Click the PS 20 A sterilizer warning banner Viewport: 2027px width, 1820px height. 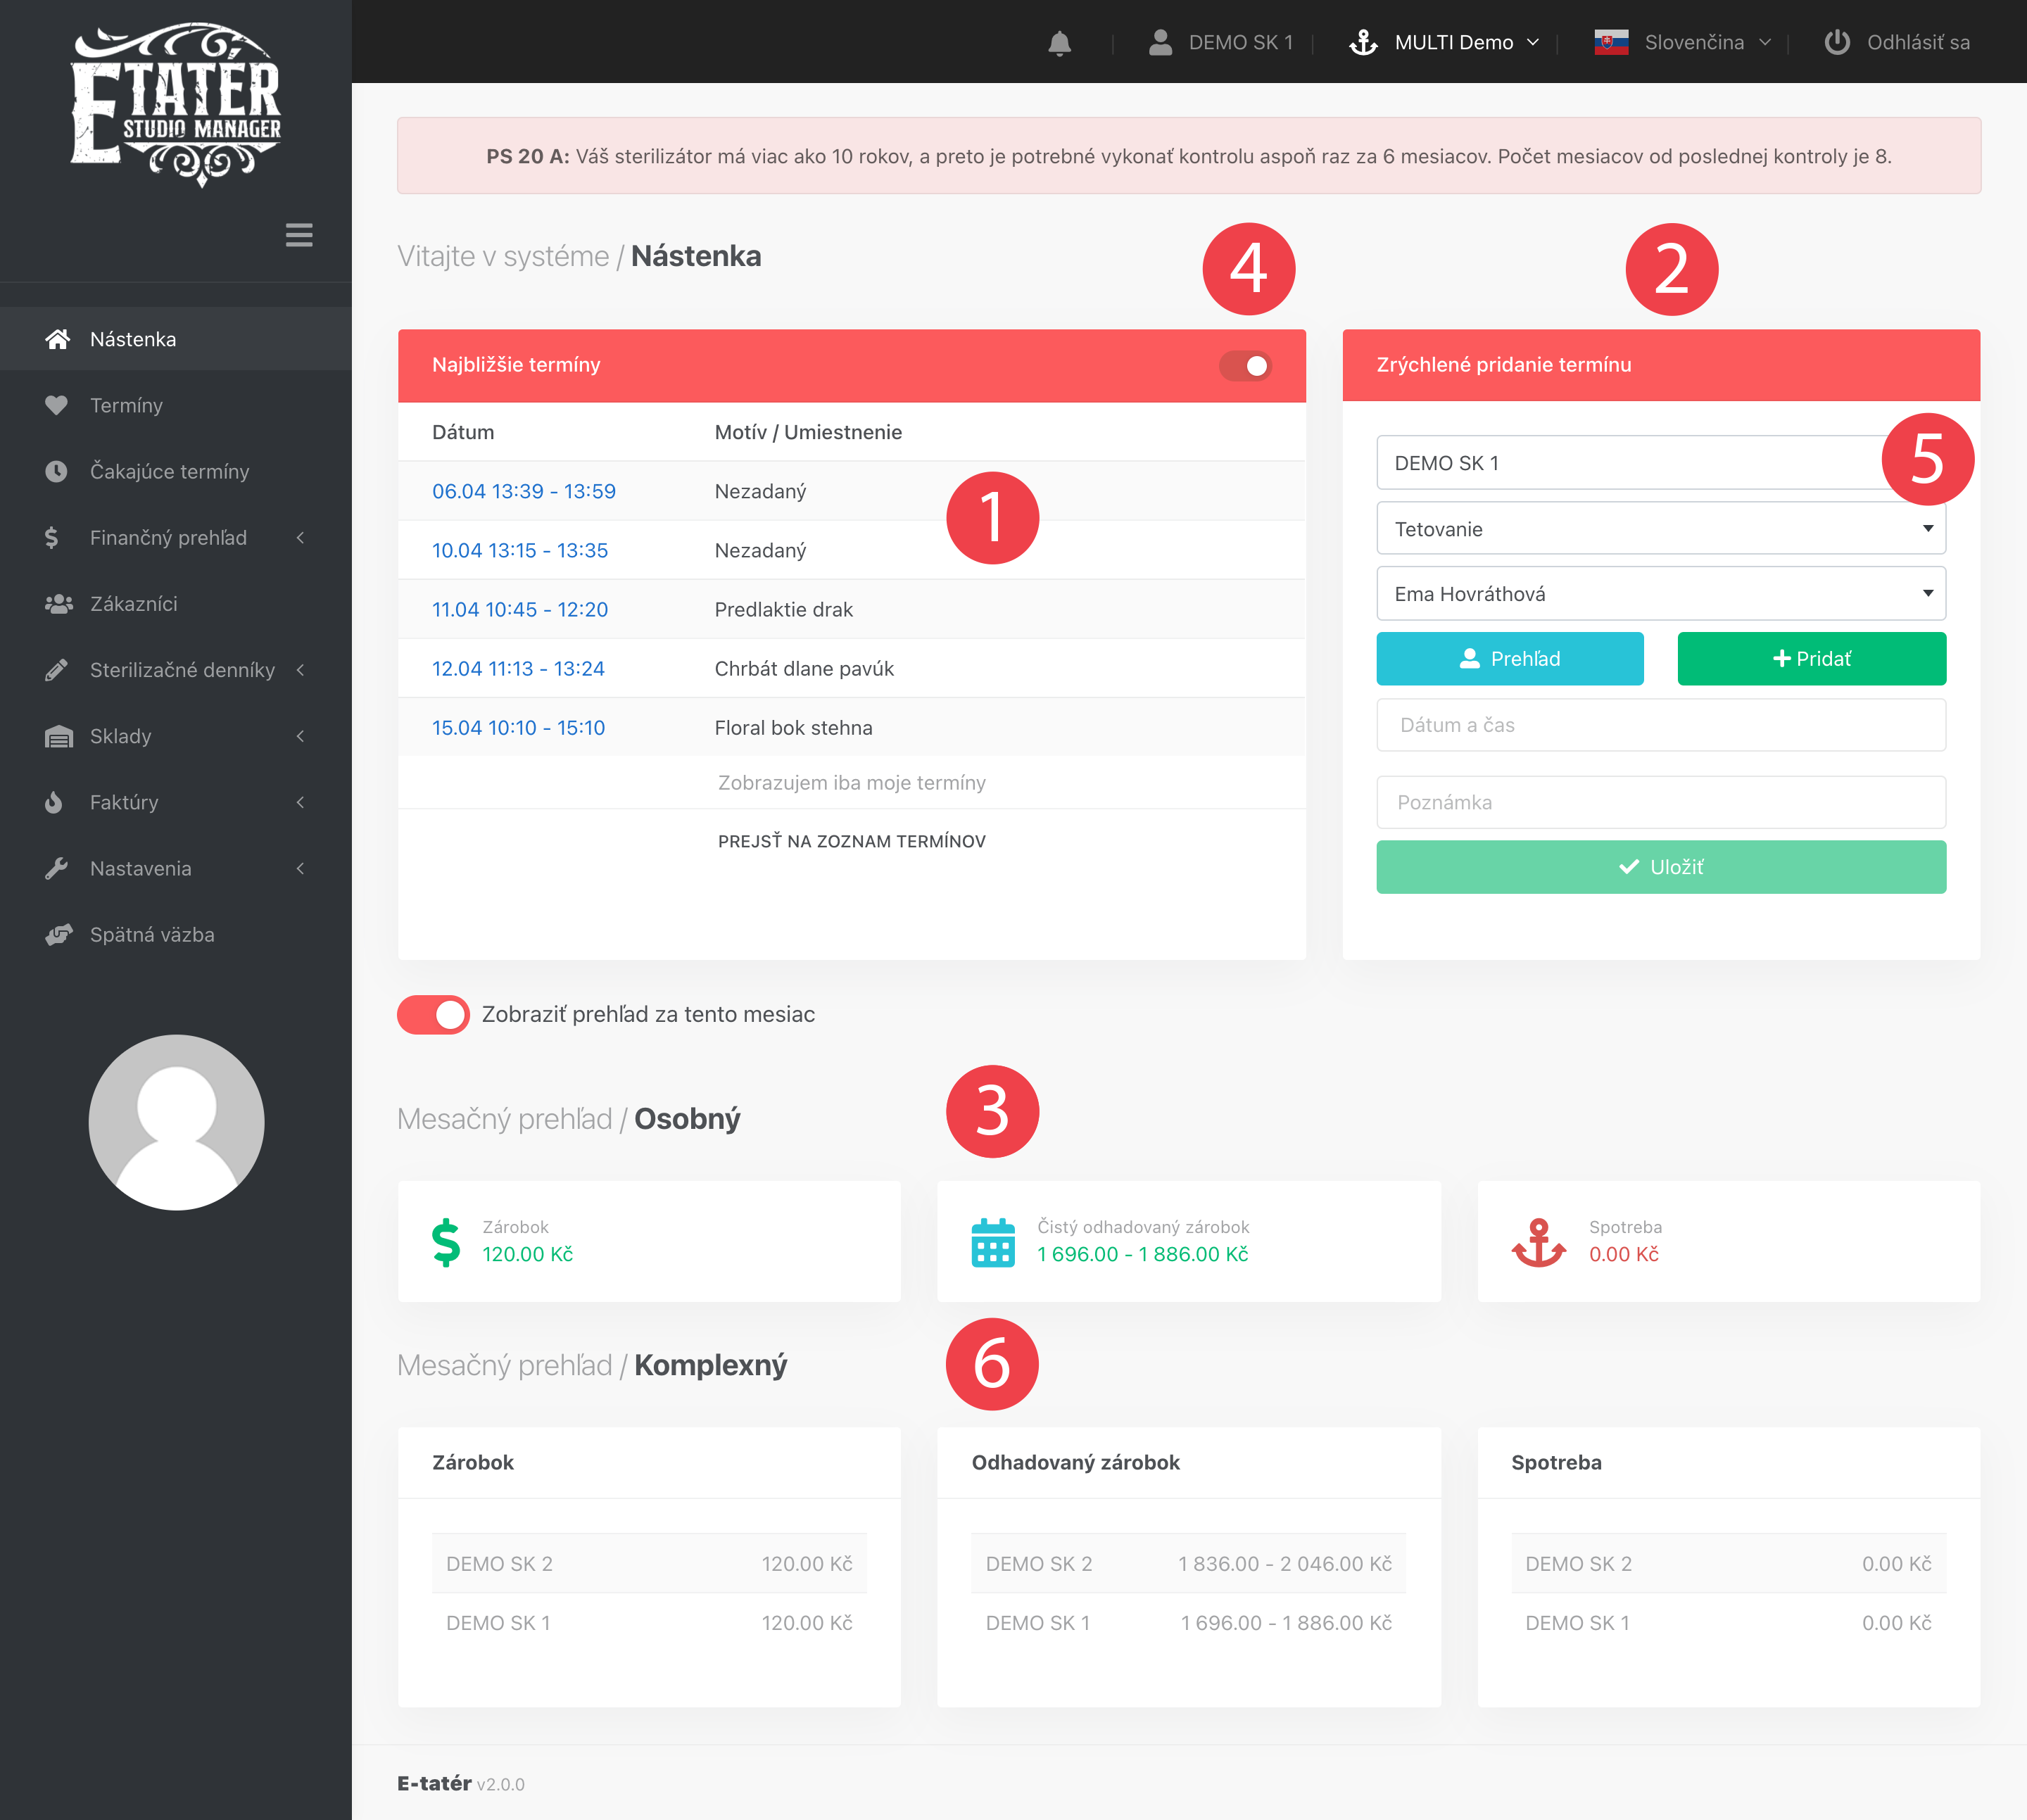point(1189,156)
